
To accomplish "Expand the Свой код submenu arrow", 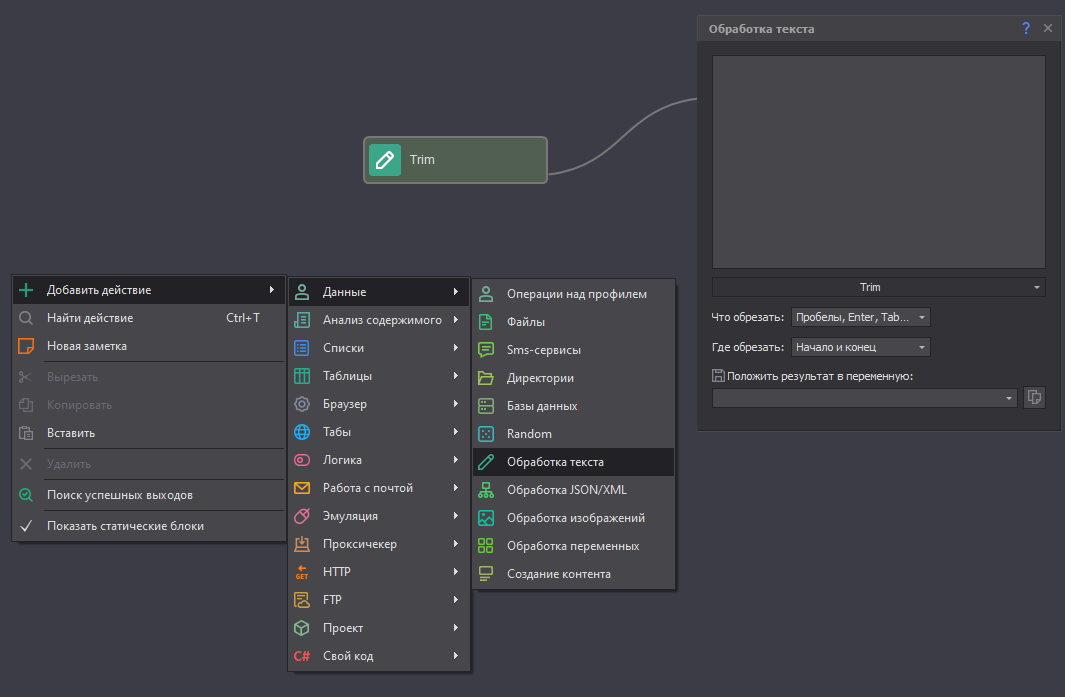I will 456,656.
